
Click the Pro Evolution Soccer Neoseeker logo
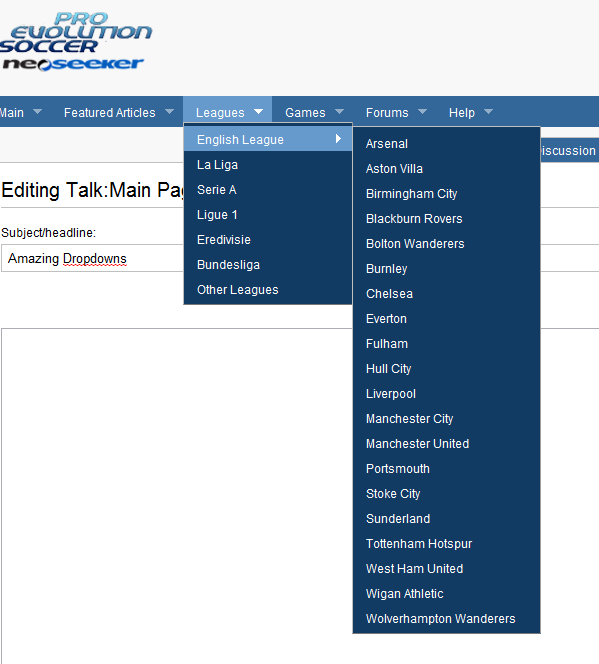tap(75, 42)
